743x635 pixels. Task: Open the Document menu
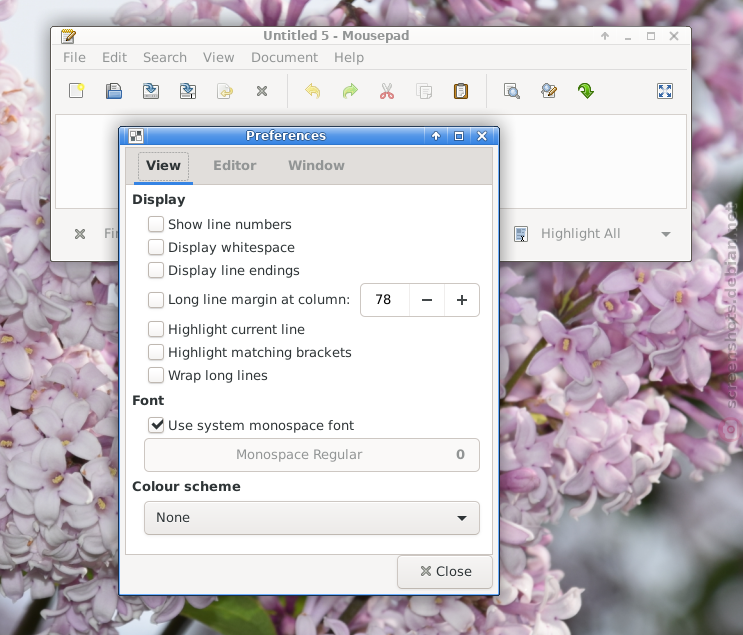click(284, 57)
